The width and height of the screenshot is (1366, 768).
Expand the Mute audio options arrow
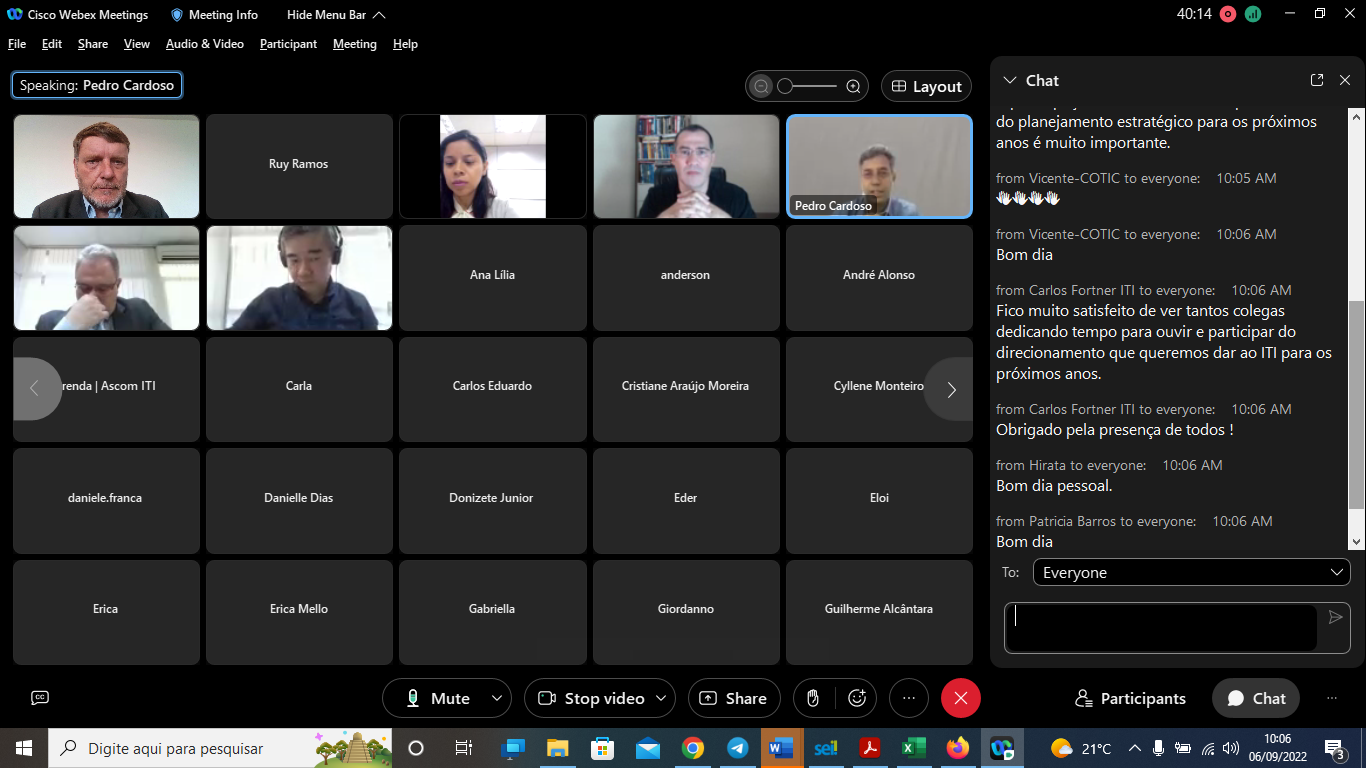pos(497,698)
